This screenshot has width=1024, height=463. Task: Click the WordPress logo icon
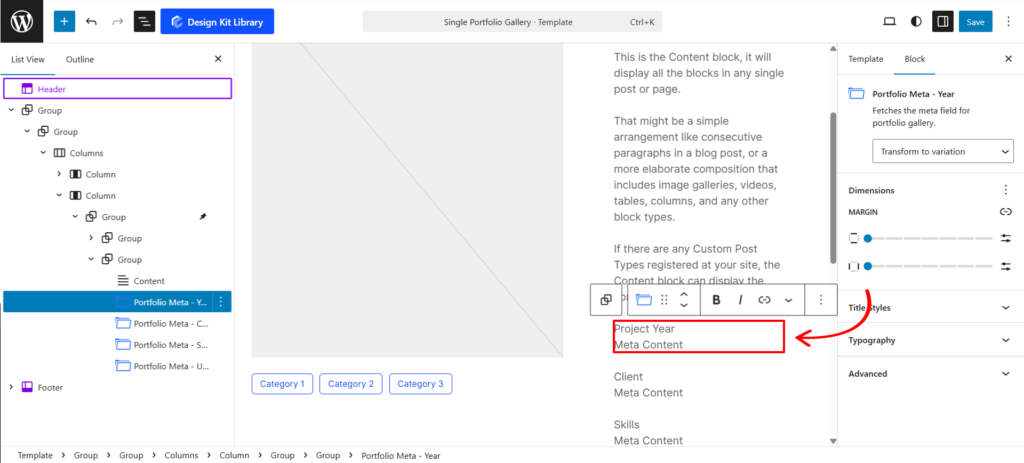22,21
